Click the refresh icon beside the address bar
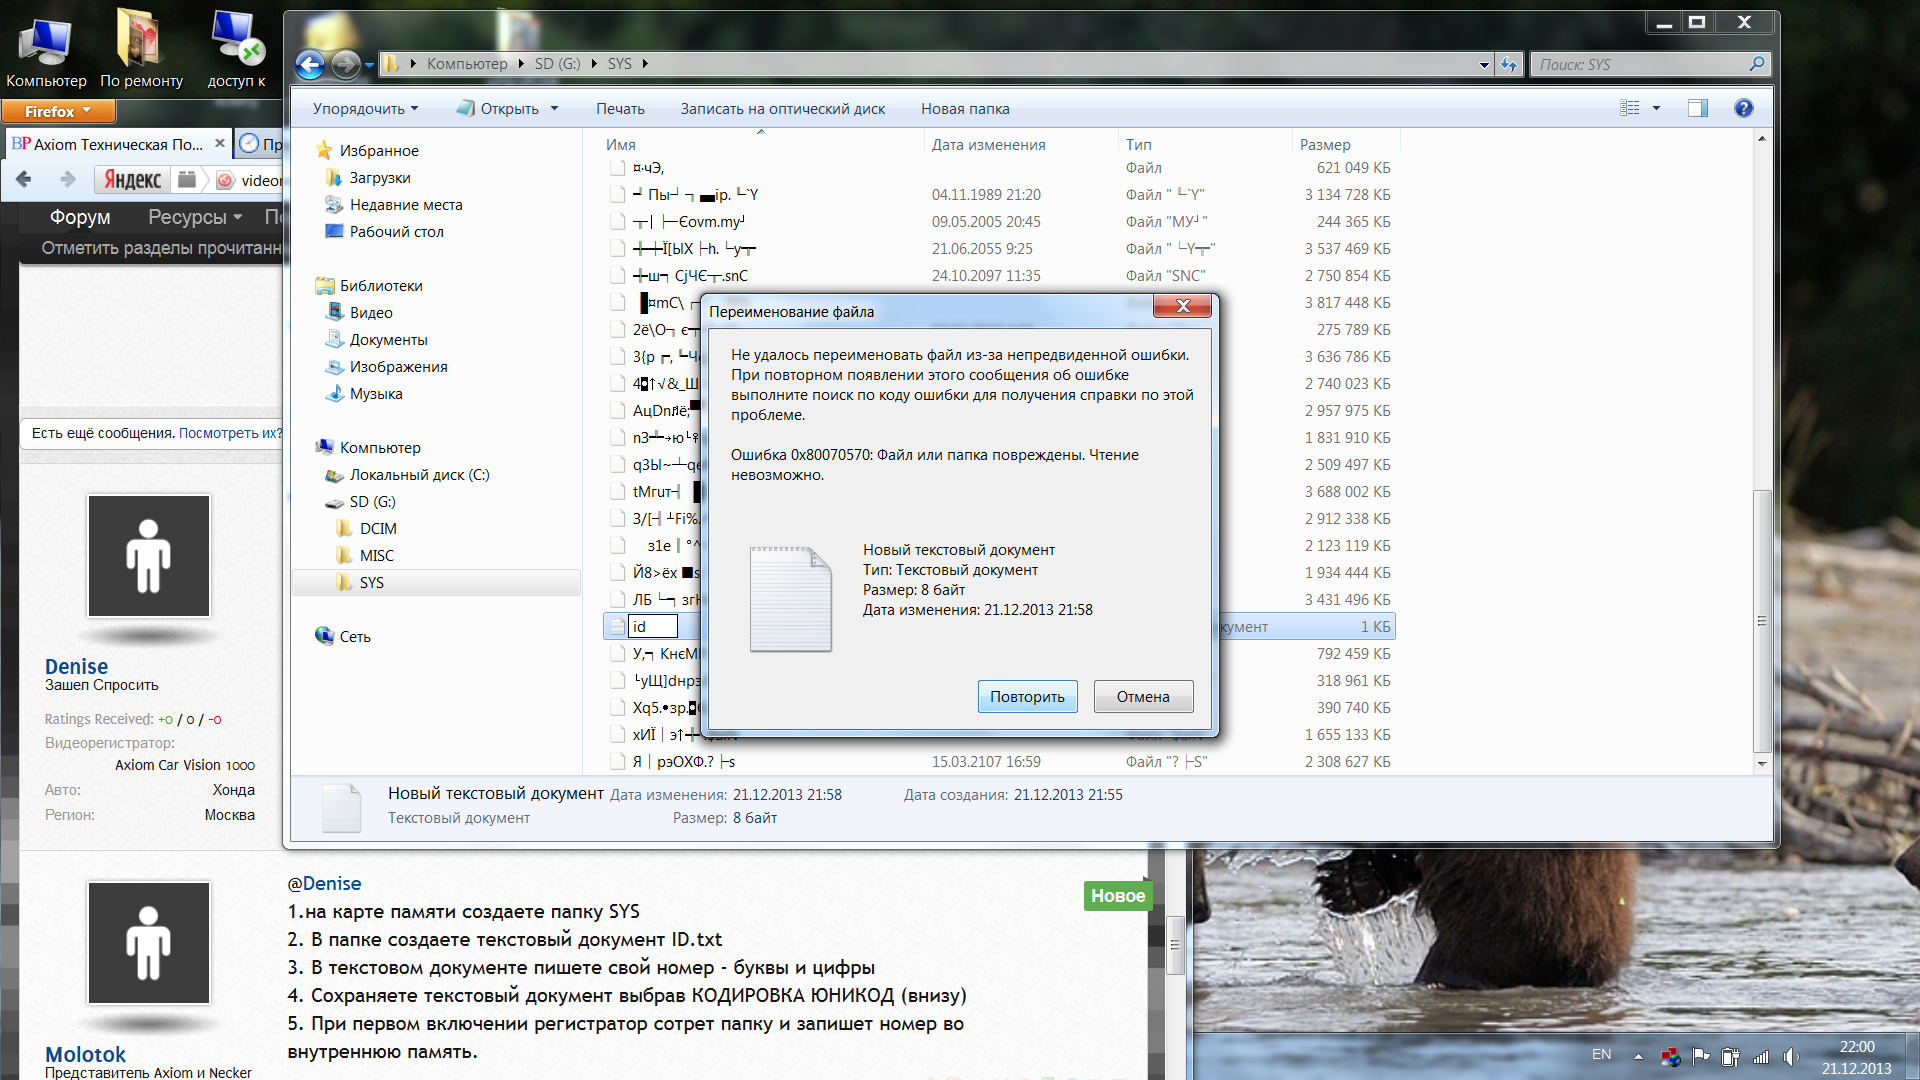 pyautogui.click(x=1509, y=65)
